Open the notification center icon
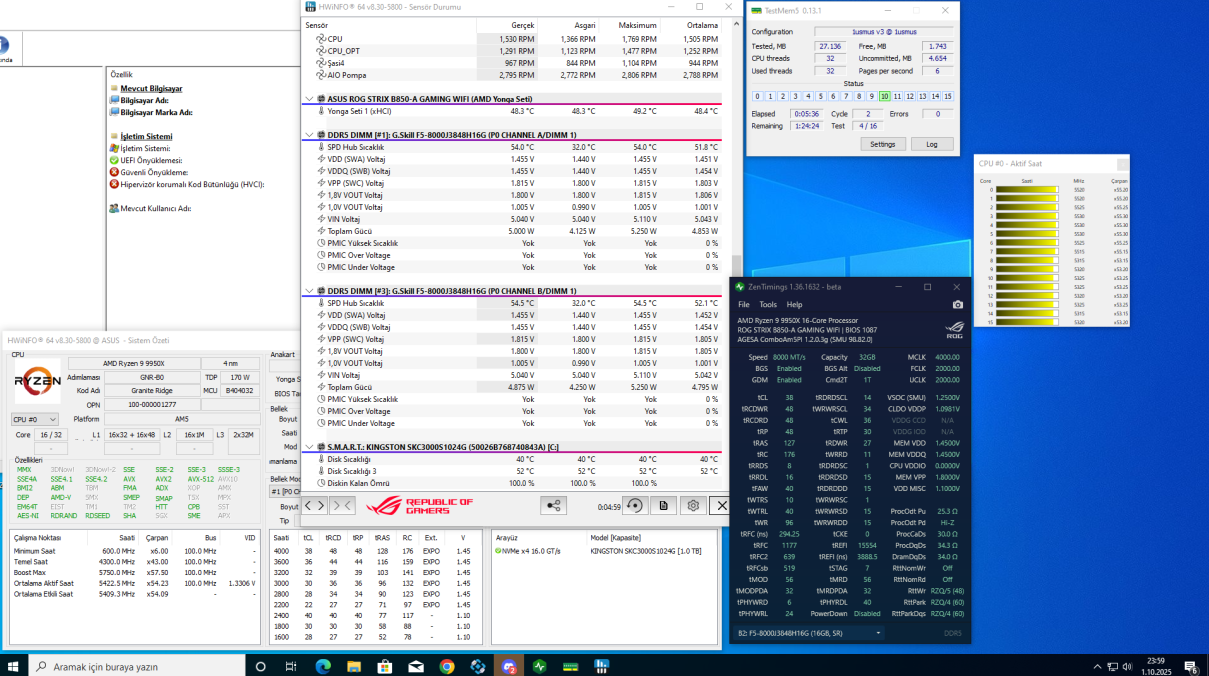 coord(1191,666)
